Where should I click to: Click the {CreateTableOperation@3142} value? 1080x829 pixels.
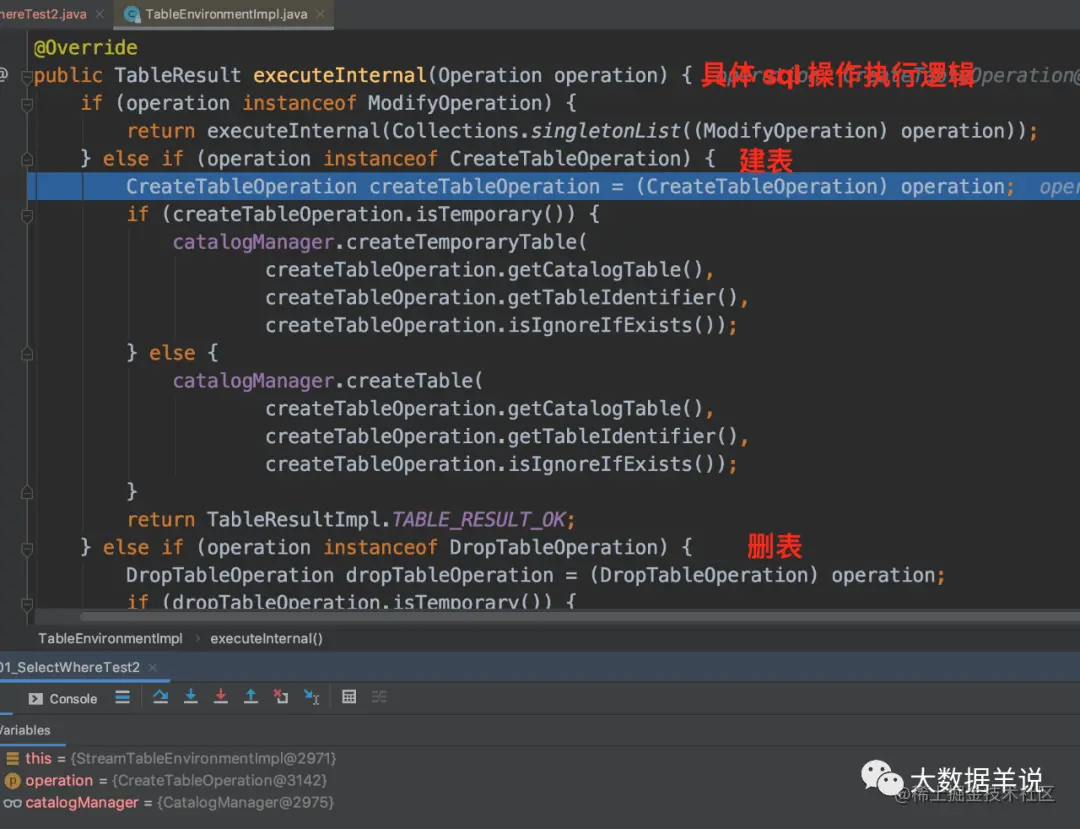click(x=219, y=781)
